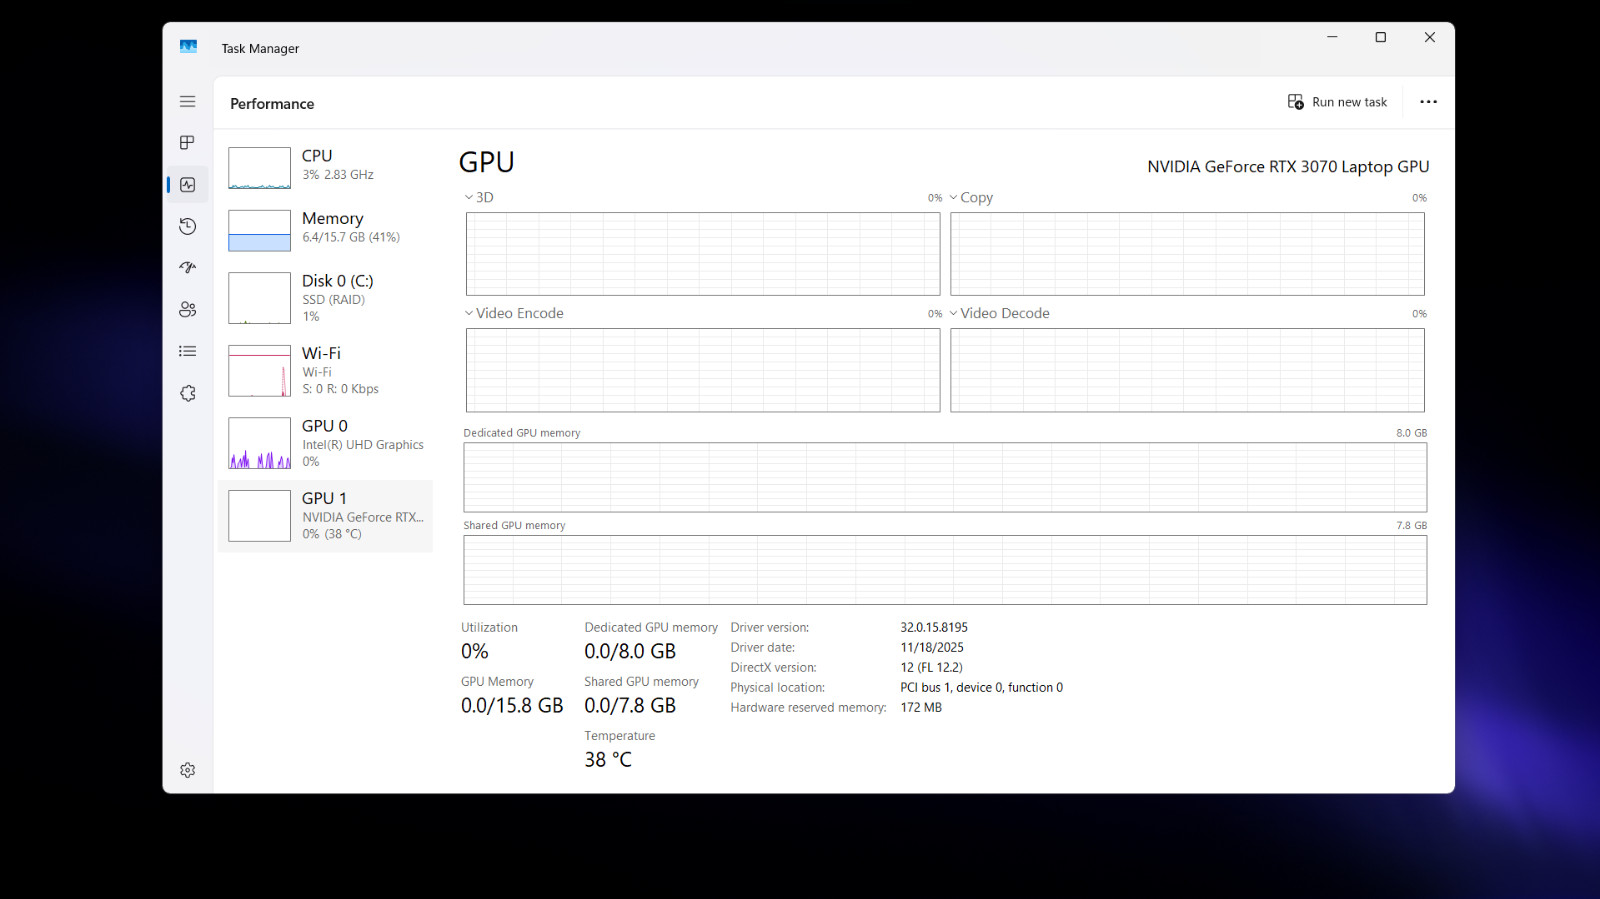Maximize the Task Manager window
The width and height of the screenshot is (1600, 899).
(x=1381, y=37)
